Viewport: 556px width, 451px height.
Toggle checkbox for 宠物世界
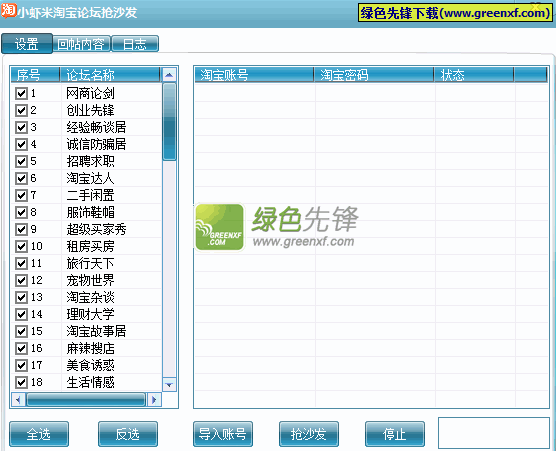[x=21, y=281]
